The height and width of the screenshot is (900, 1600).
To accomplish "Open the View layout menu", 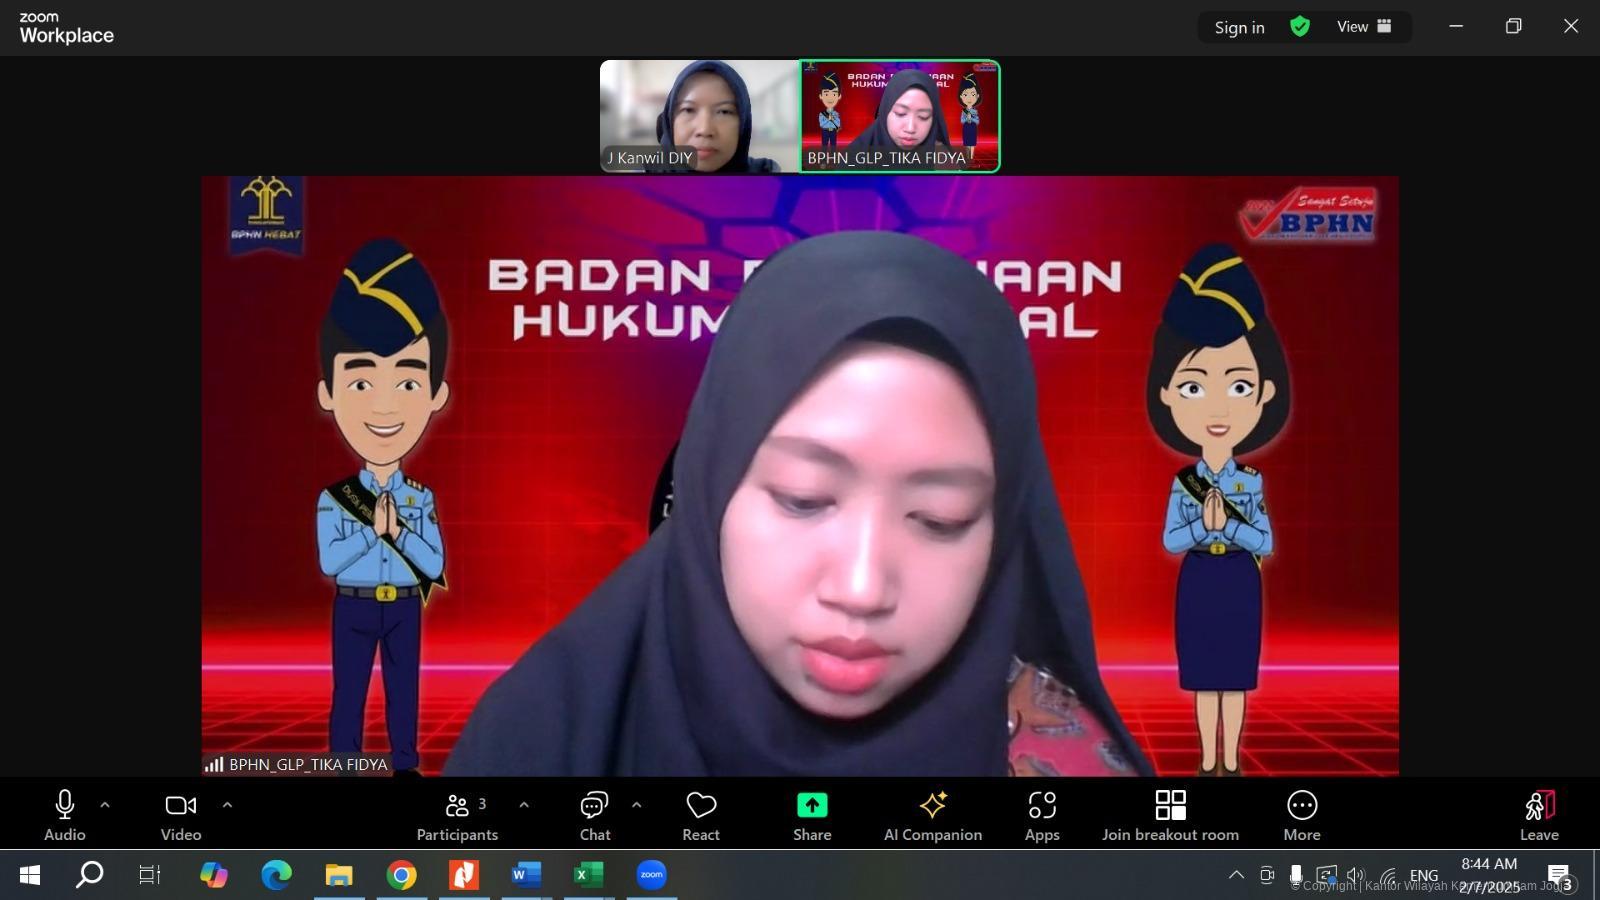I will click(x=1364, y=27).
